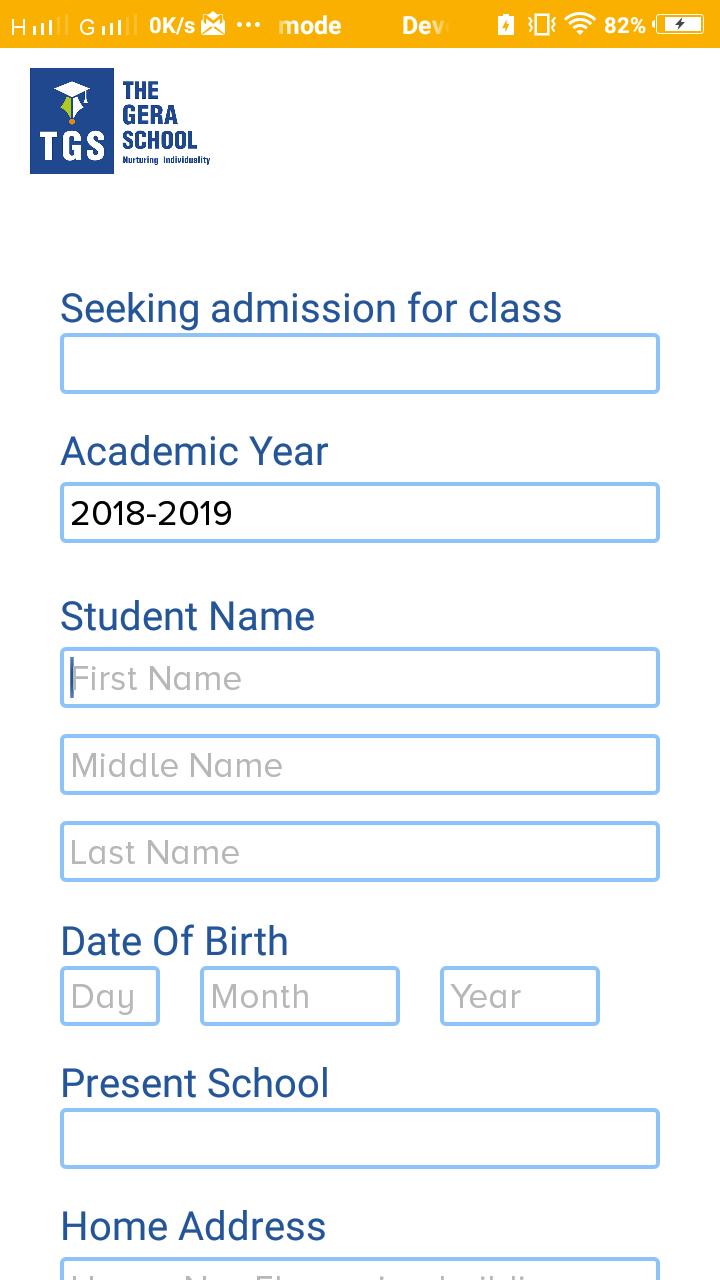The height and width of the screenshot is (1280, 720).
Task: Open Seeking admission for class field
Action: pyautogui.click(x=360, y=363)
